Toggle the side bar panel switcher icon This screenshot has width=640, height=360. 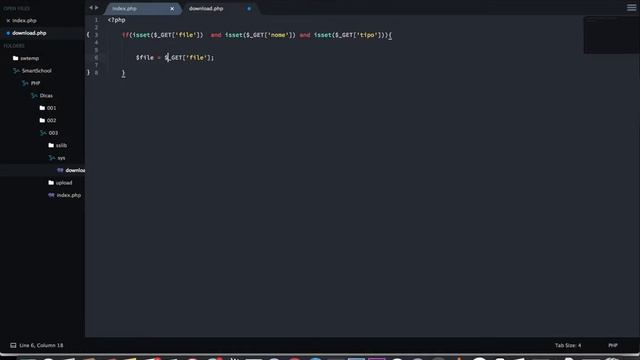pos(13,345)
